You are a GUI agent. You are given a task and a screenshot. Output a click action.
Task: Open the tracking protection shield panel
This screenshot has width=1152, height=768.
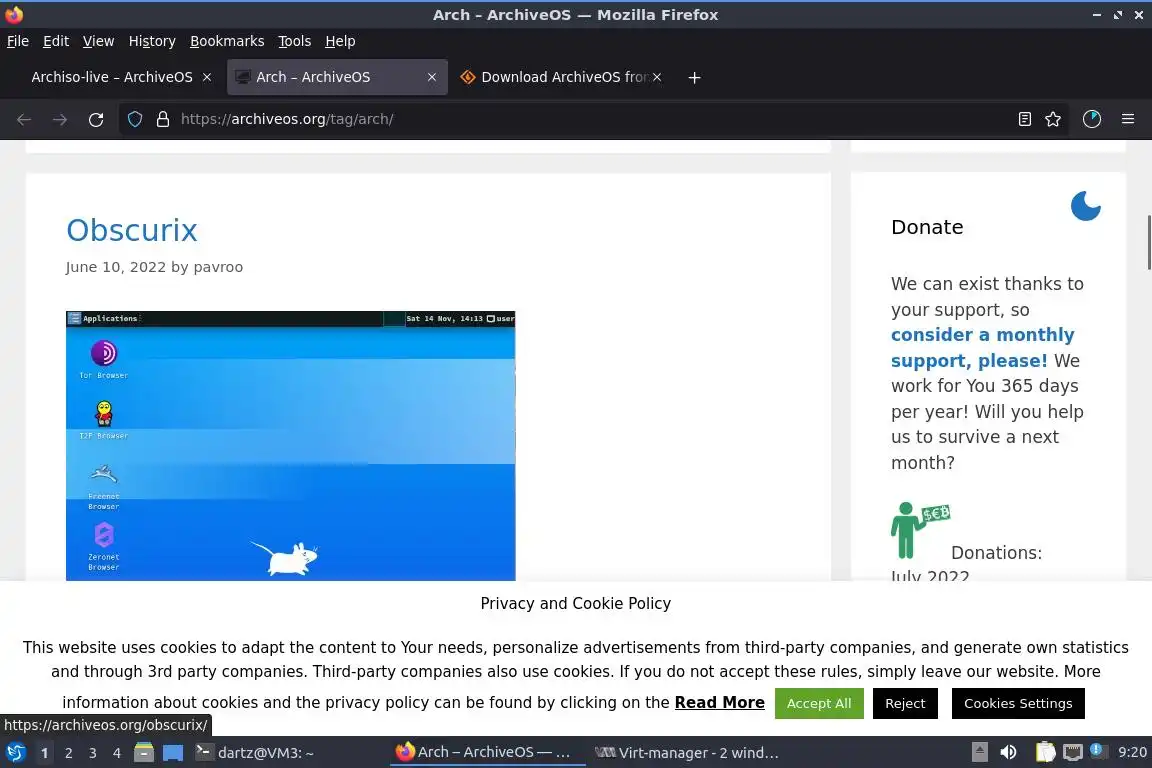(134, 119)
